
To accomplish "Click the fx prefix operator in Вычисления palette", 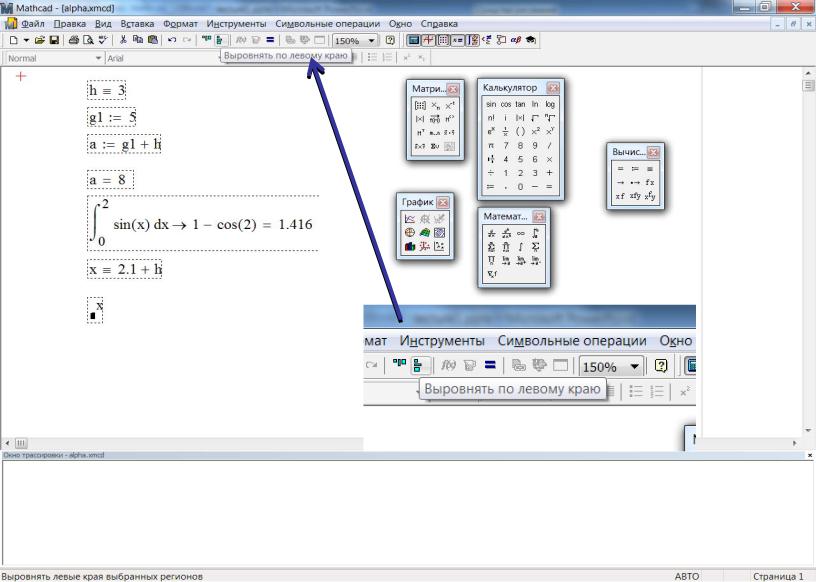I will tap(649, 182).
